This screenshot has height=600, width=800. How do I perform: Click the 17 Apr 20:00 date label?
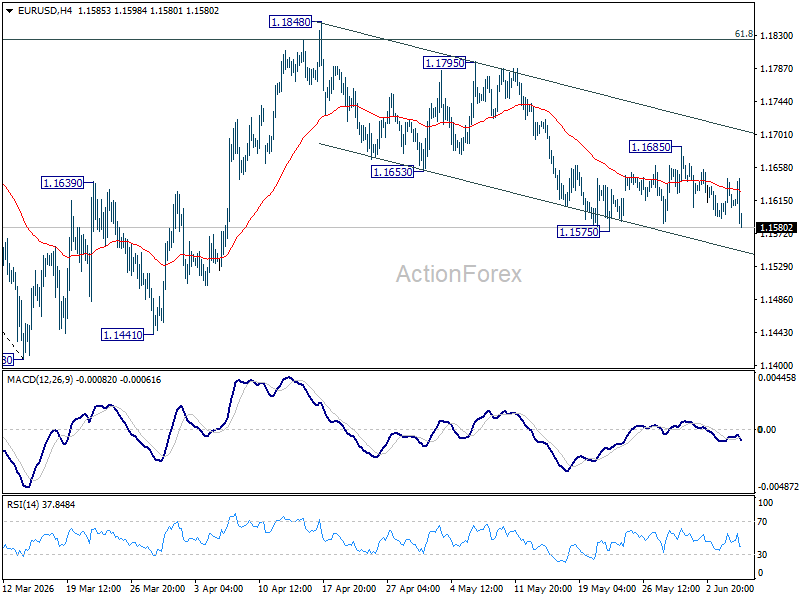point(349,588)
